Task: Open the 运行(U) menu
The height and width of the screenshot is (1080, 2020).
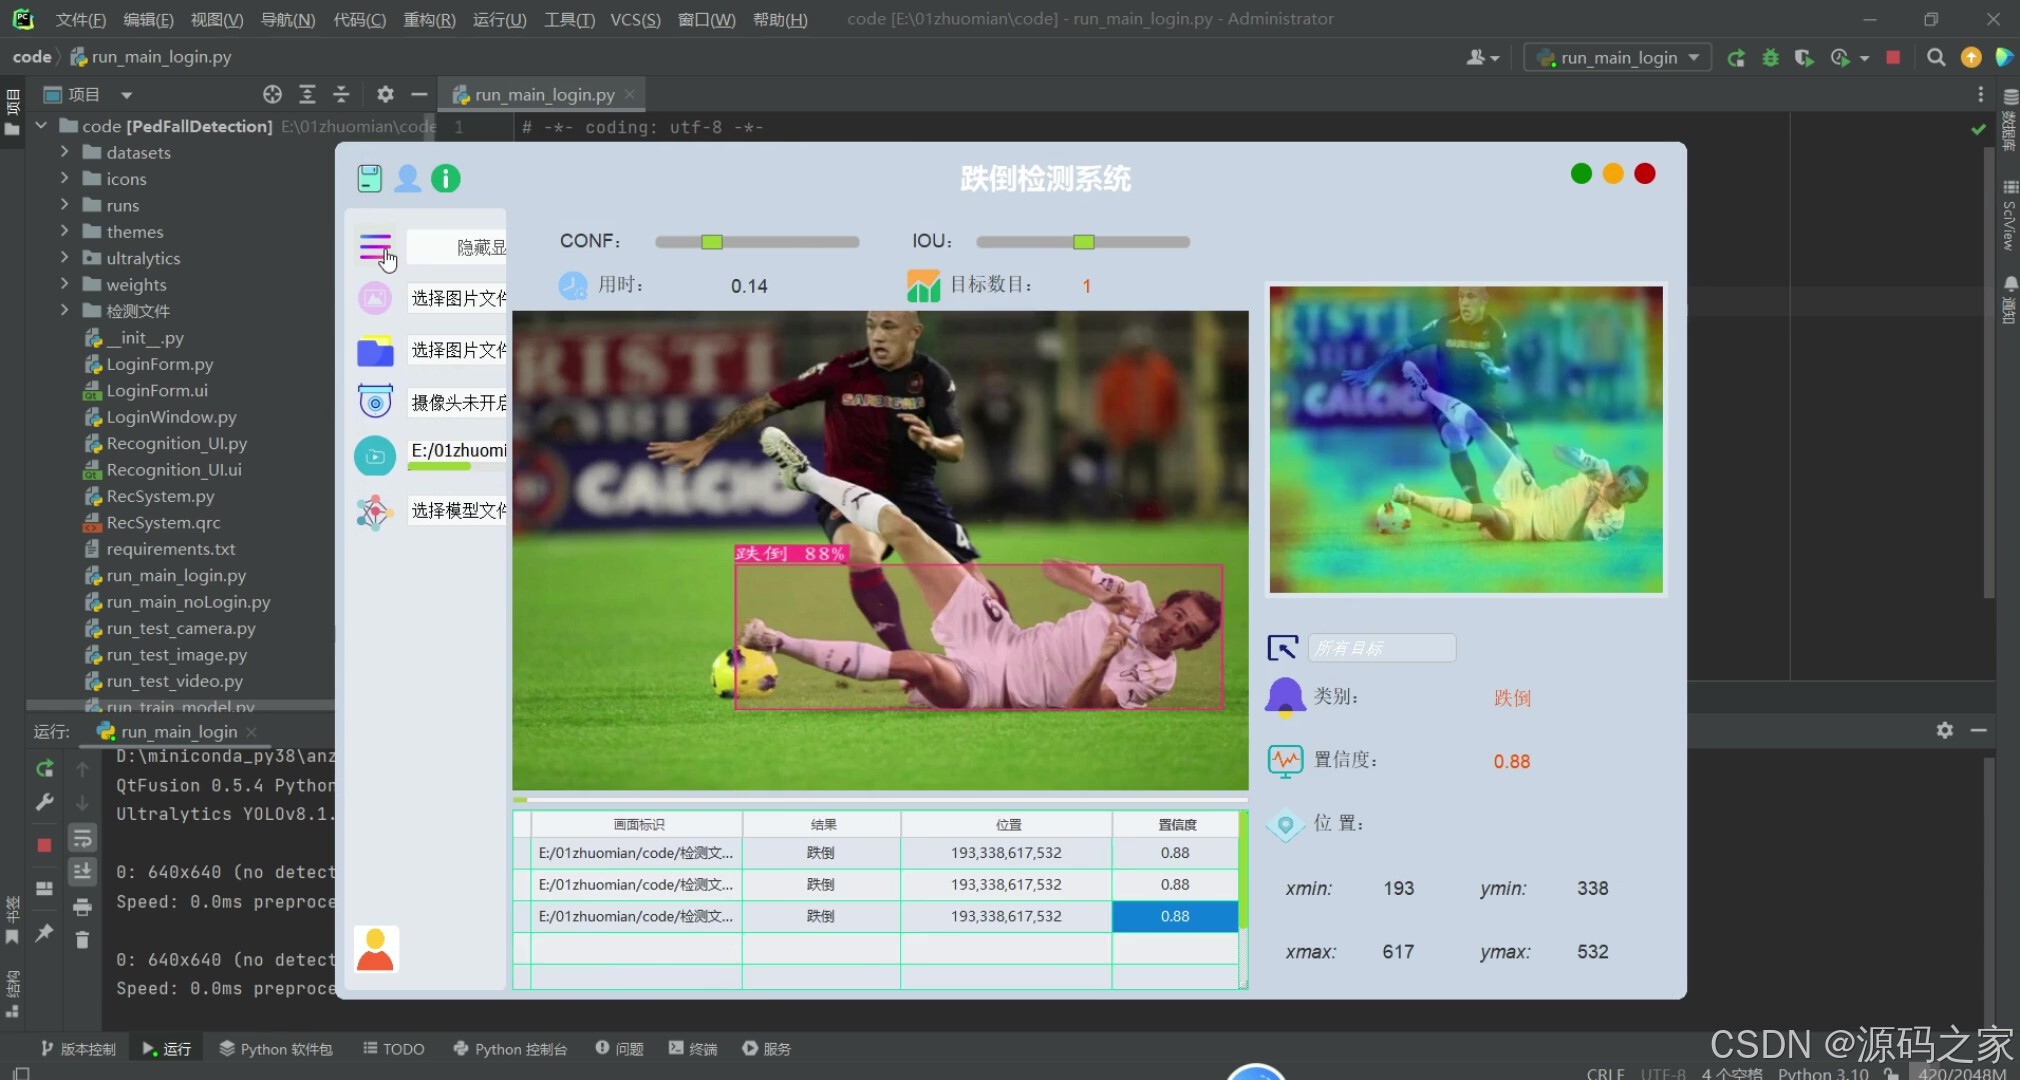Action: click(499, 19)
